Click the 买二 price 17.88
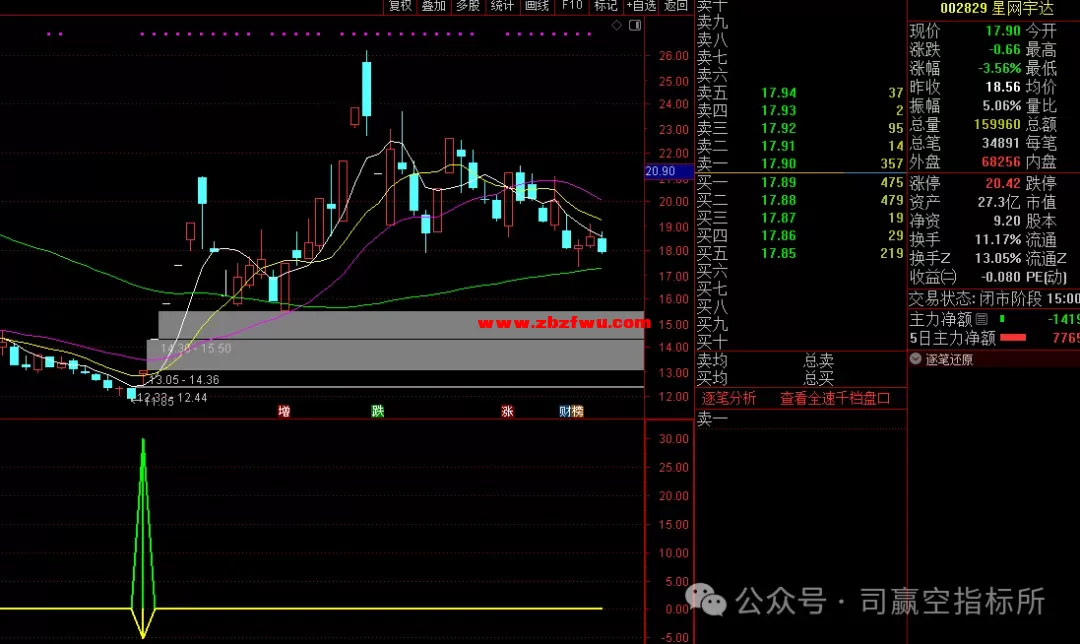Screen dimensions: 1080x644 [x=778, y=200]
